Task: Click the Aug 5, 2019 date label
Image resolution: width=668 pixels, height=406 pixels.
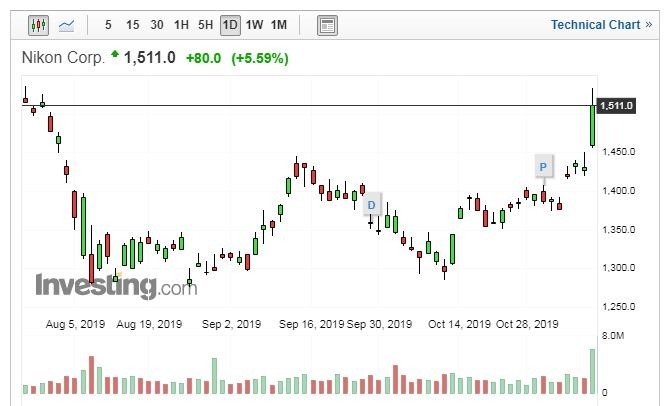Action: coord(75,324)
